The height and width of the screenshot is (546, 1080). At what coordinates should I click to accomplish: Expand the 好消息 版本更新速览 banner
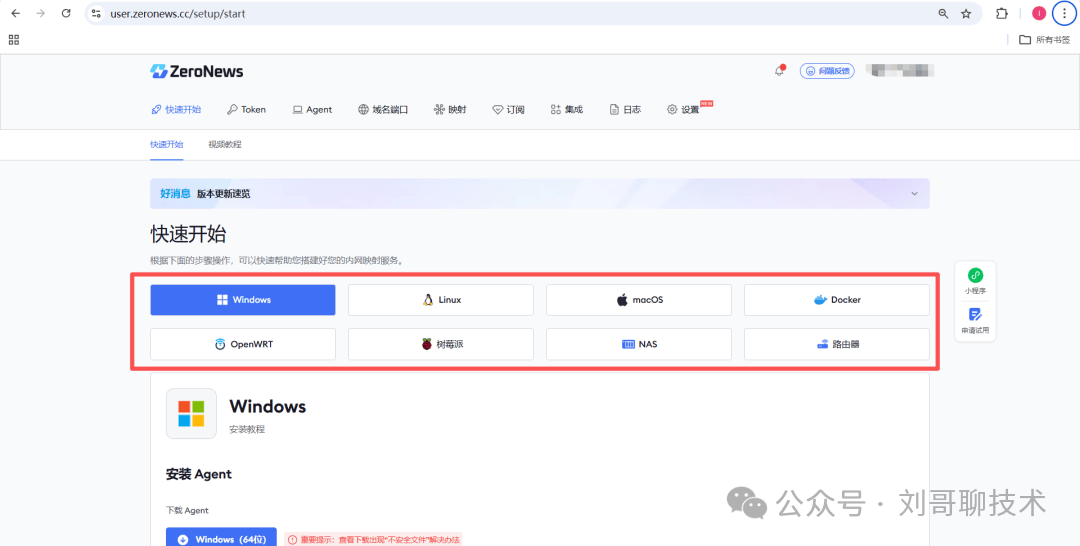pyautogui.click(x=913, y=193)
